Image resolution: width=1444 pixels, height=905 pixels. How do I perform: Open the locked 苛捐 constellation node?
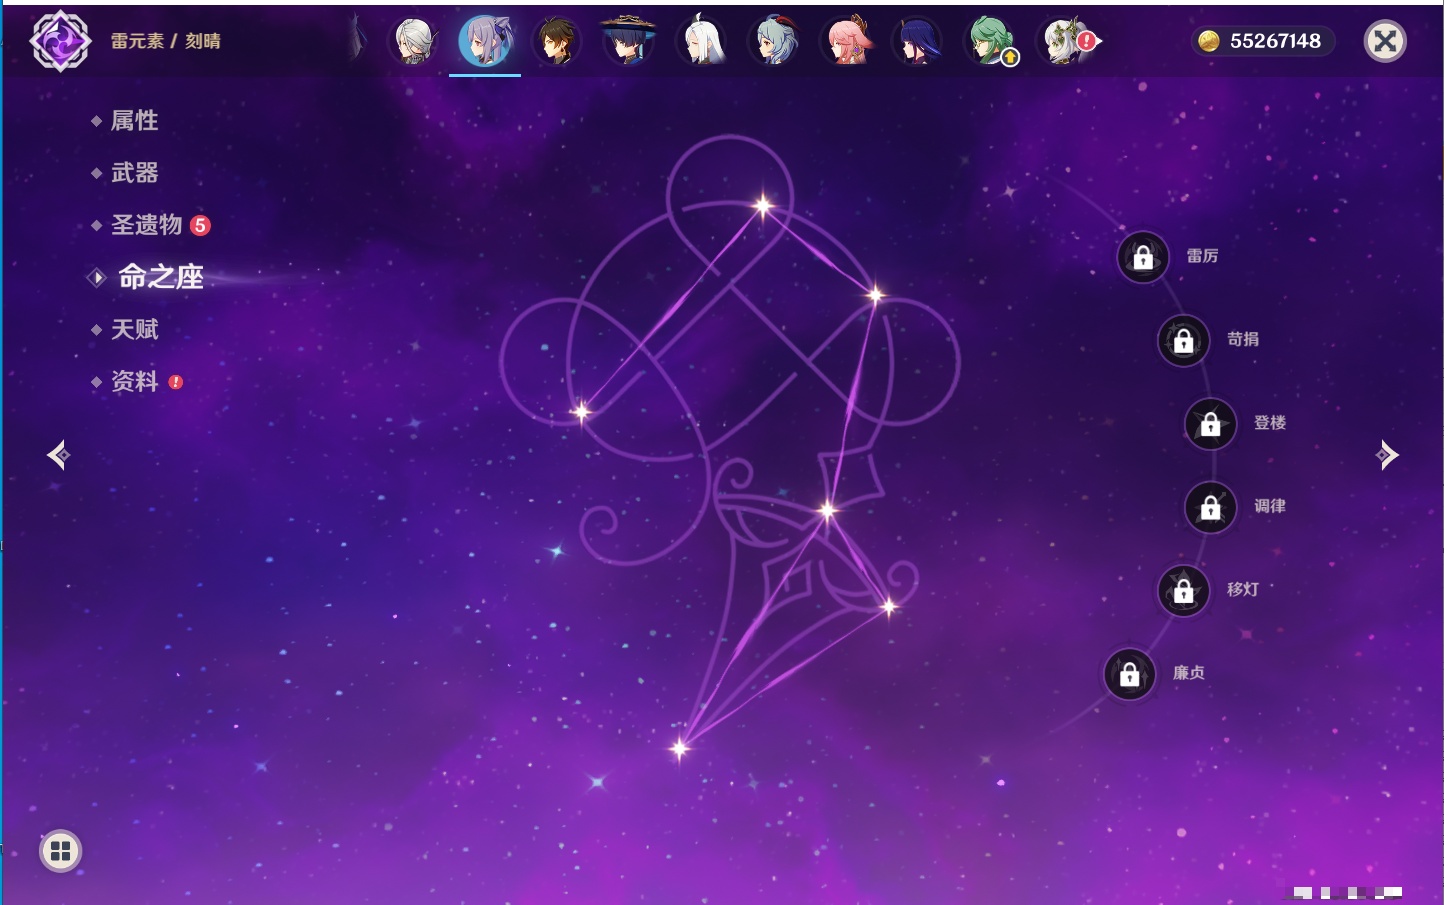[x=1184, y=340]
